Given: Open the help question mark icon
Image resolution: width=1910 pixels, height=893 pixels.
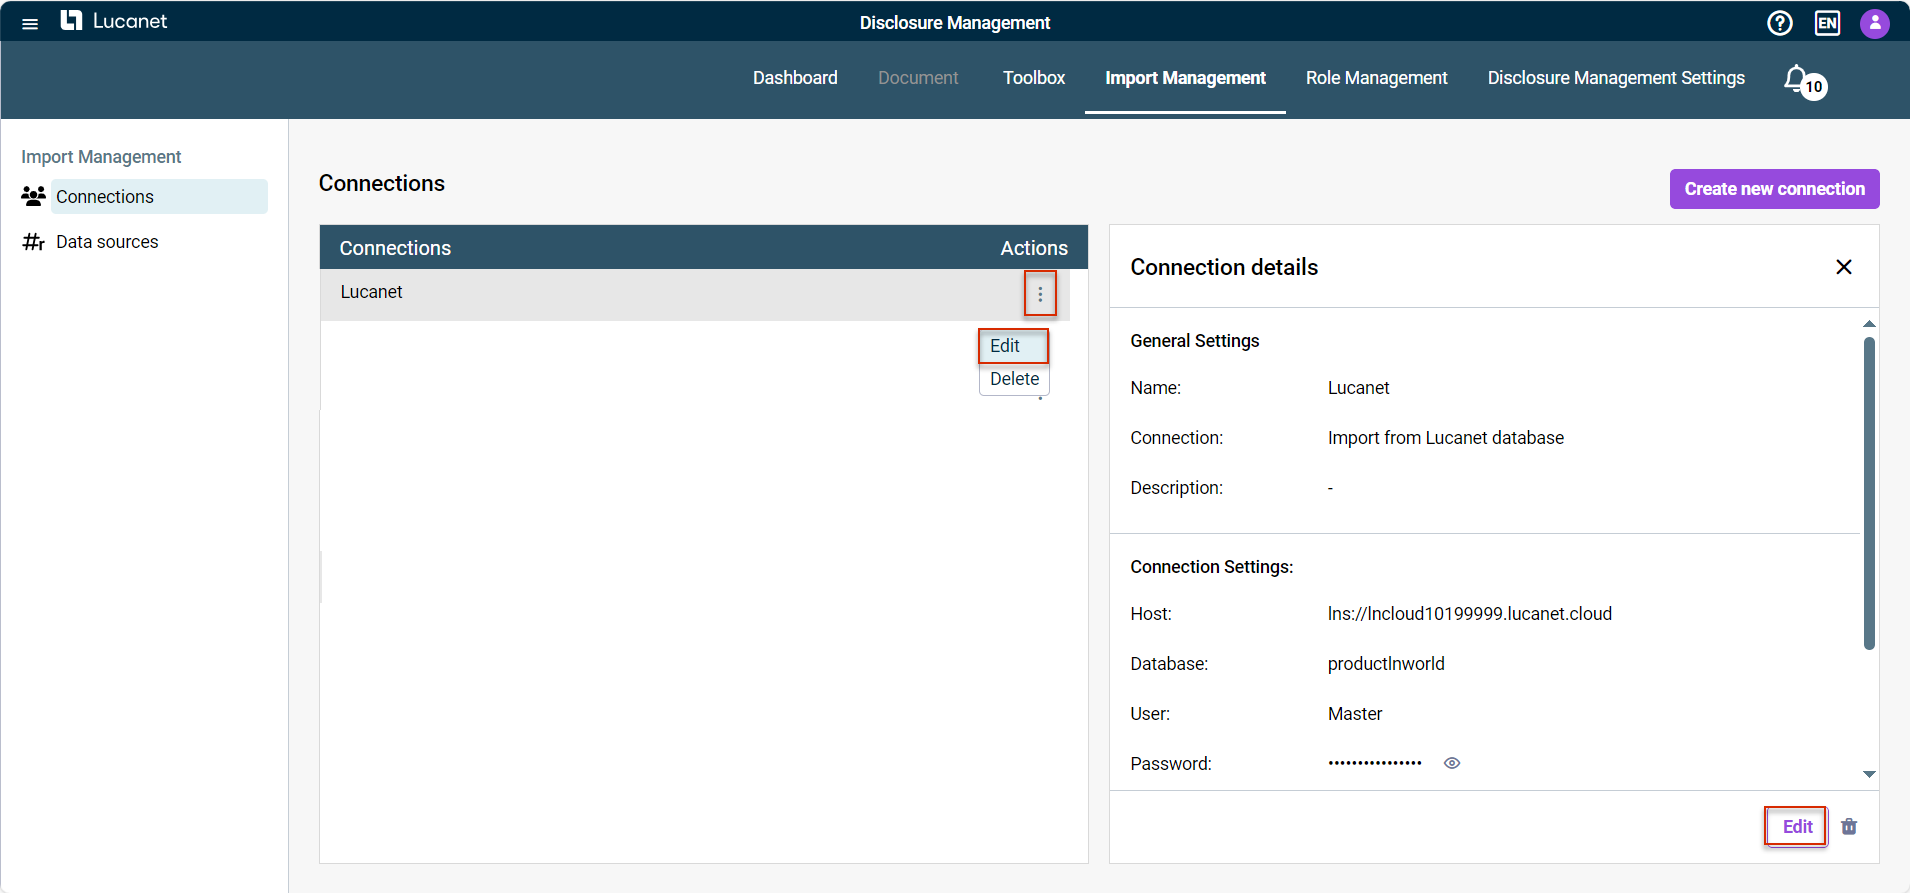Looking at the screenshot, I should [1780, 23].
